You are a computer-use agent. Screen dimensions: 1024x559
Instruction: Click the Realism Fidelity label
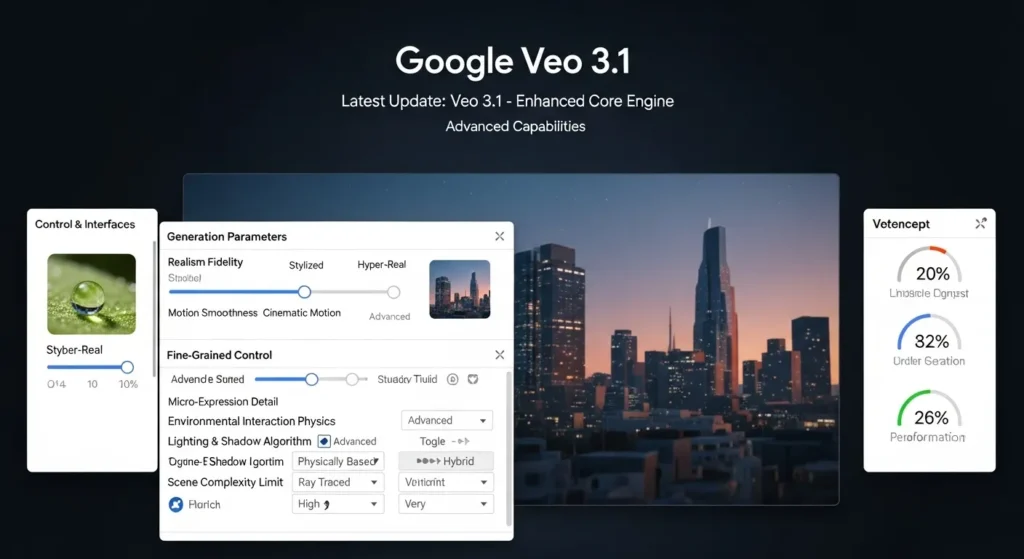pos(205,262)
